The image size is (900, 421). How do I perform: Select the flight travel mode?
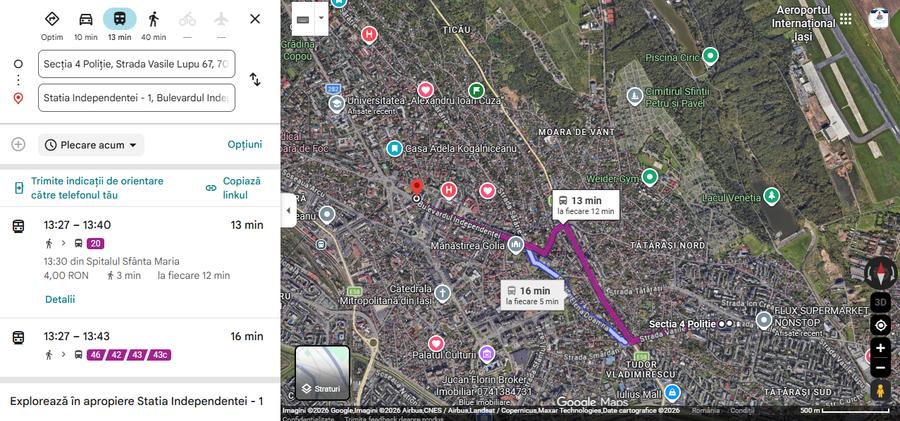click(221, 25)
